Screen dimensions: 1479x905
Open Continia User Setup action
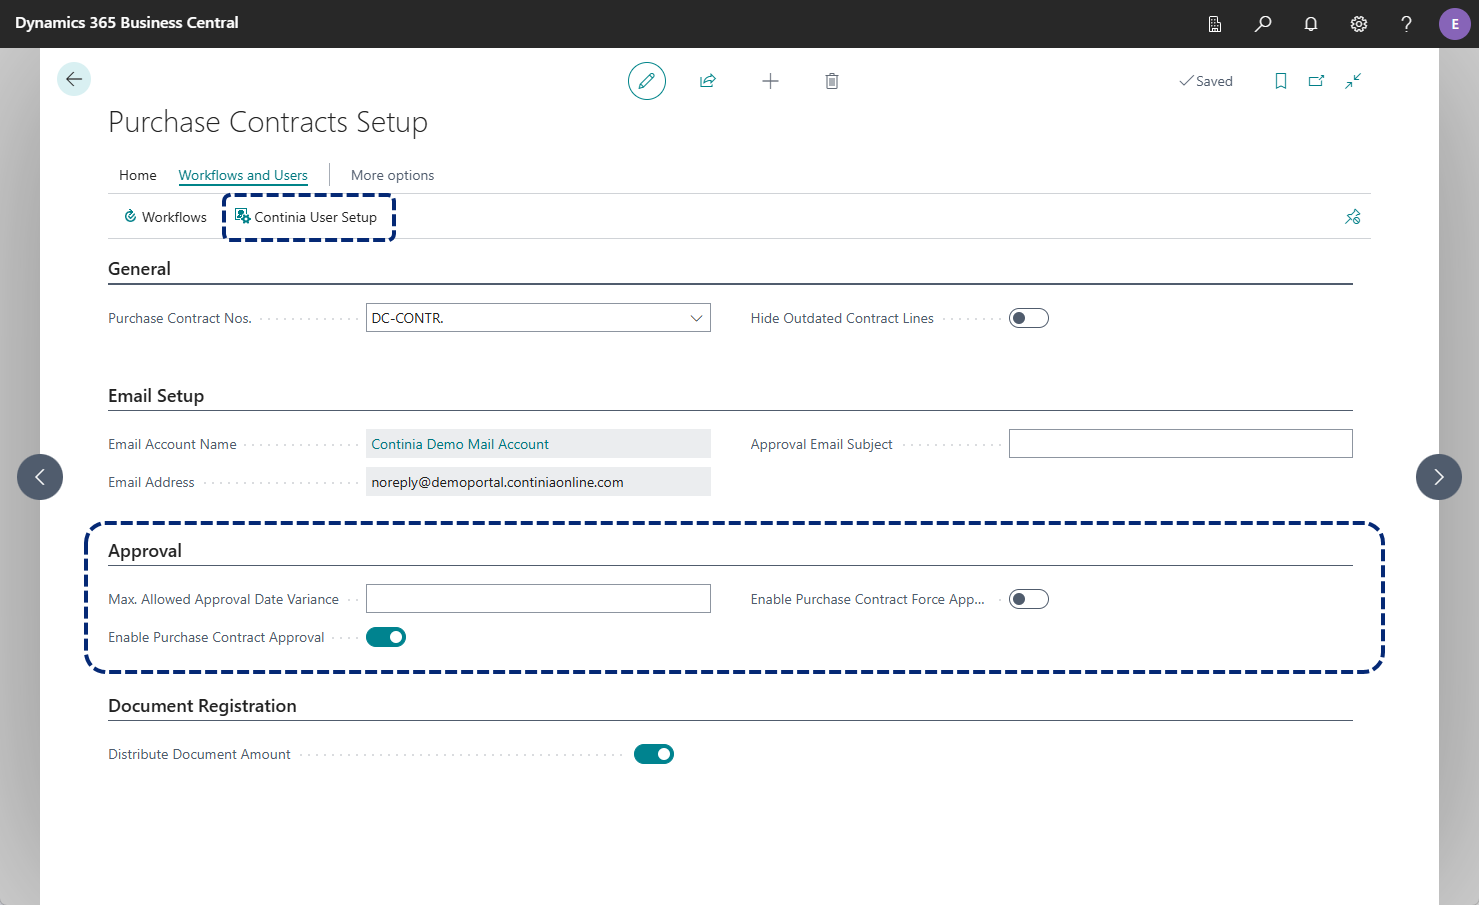point(306,217)
